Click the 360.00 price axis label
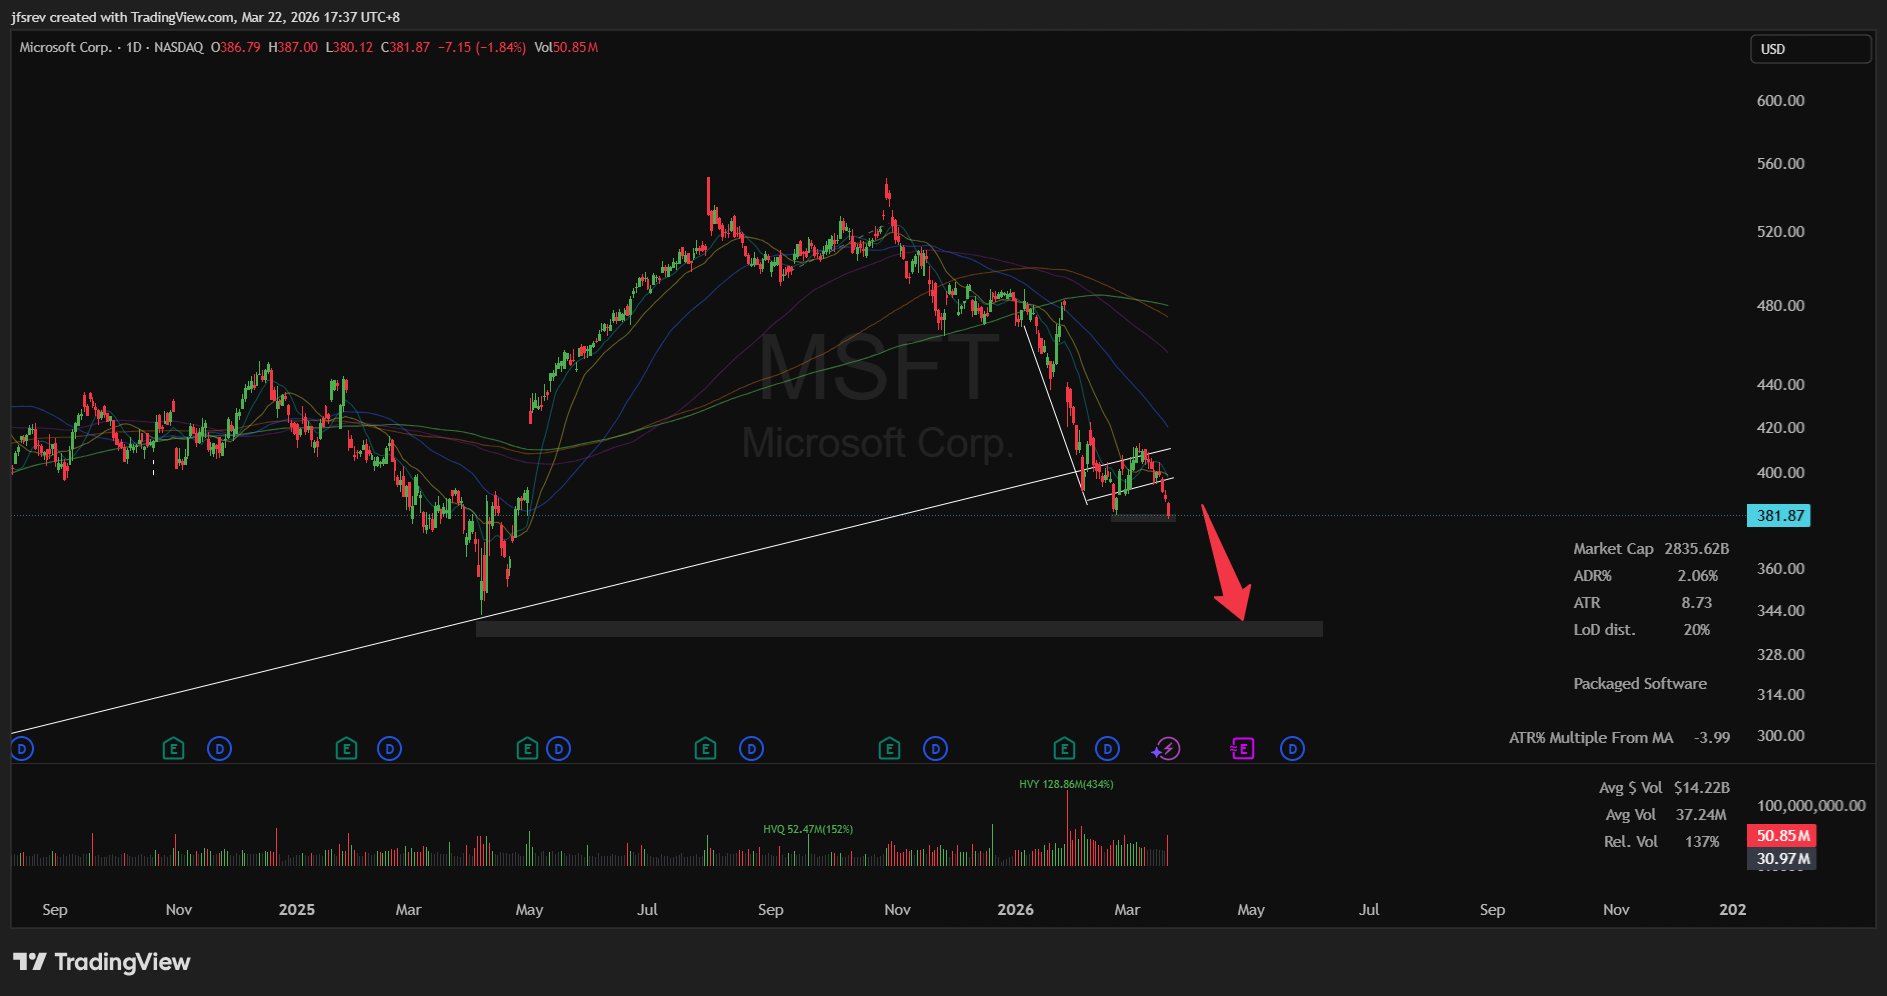1887x996 pixels. coord(1781,569)
